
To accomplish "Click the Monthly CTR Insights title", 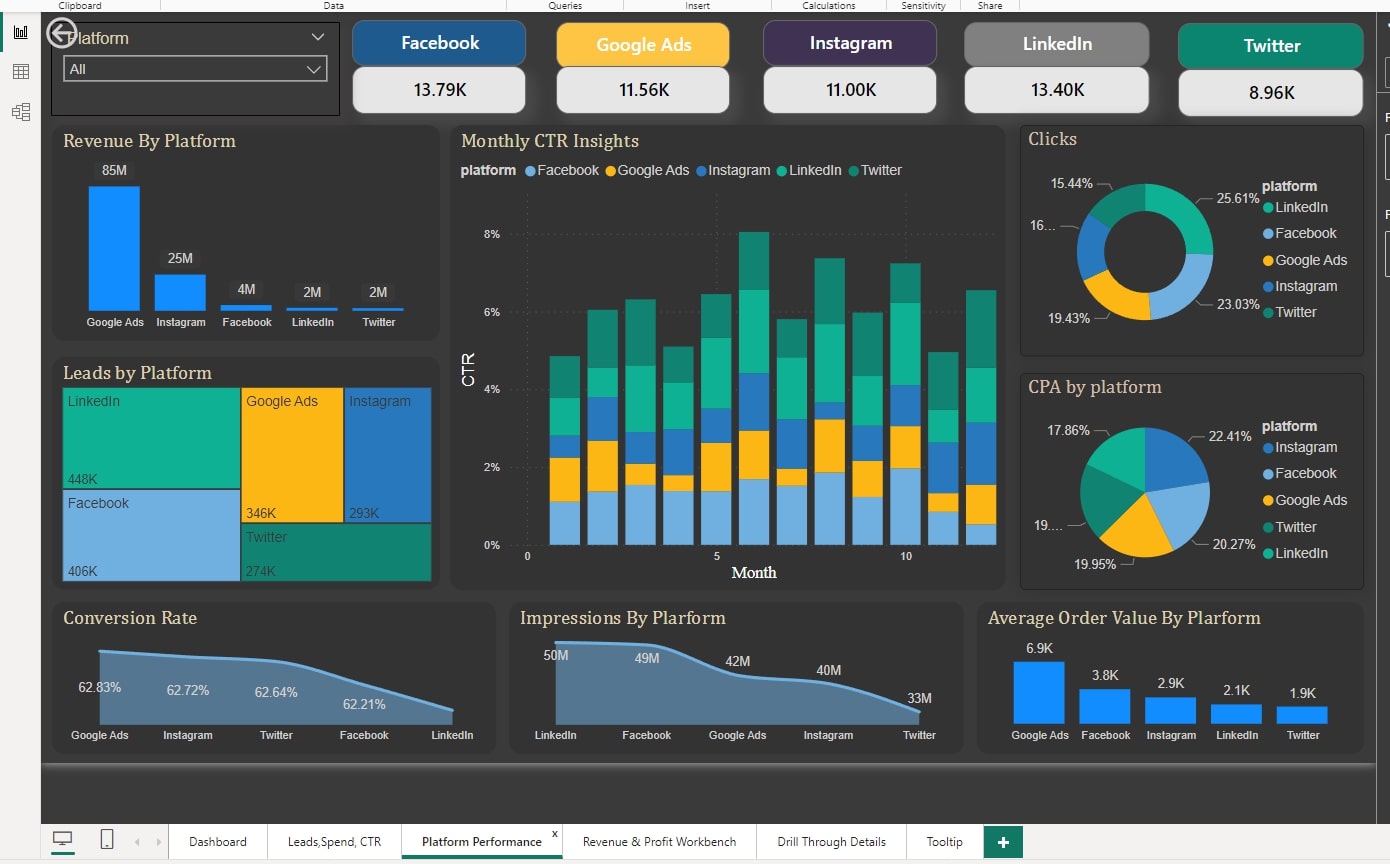I will pos(550,141).
